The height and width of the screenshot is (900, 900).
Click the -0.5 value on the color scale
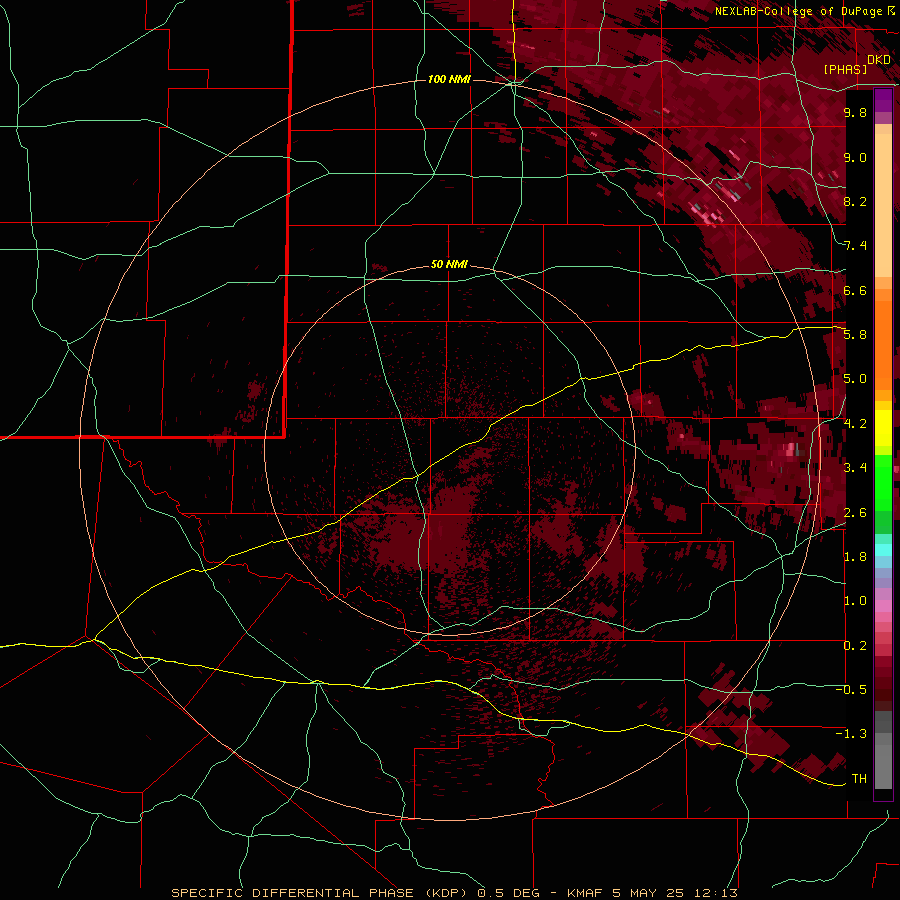coord(852,690)
